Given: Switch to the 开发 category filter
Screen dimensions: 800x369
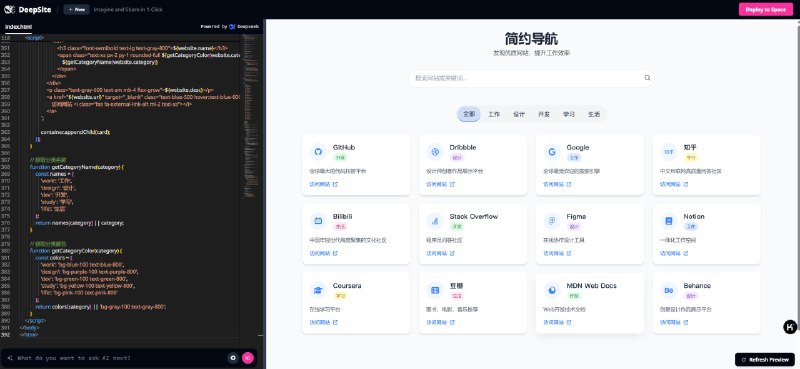Looking at the screenshot, I should click(x=543, y=114).
